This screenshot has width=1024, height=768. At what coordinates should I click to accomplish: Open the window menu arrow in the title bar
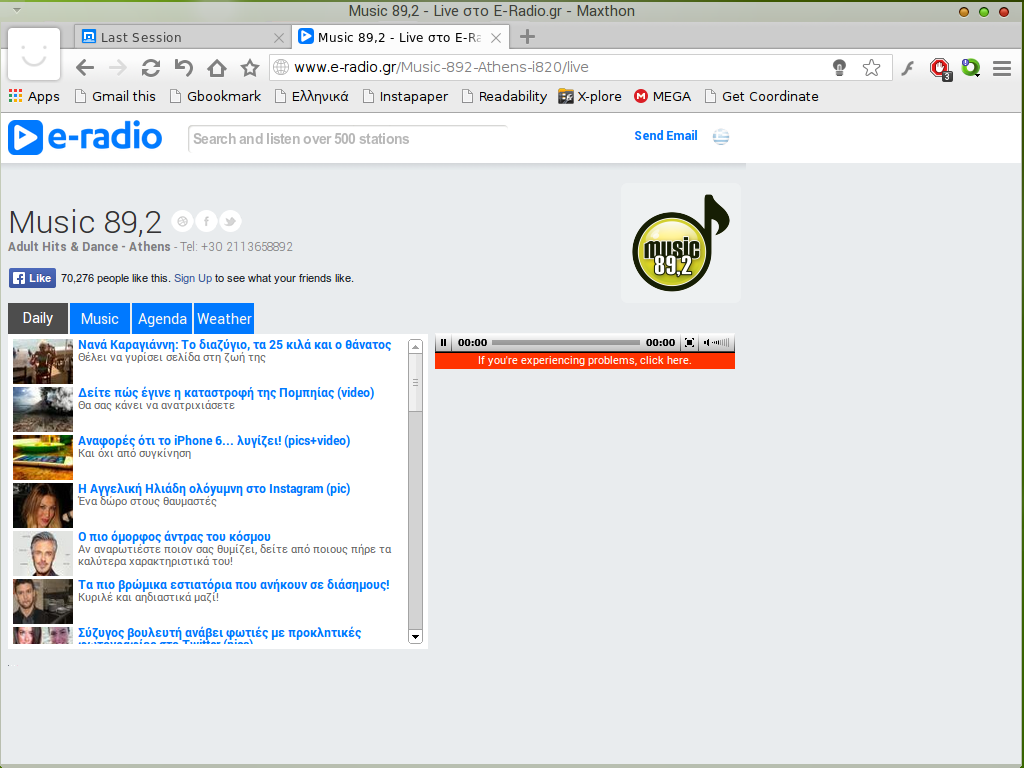click(x=17, y=10)
